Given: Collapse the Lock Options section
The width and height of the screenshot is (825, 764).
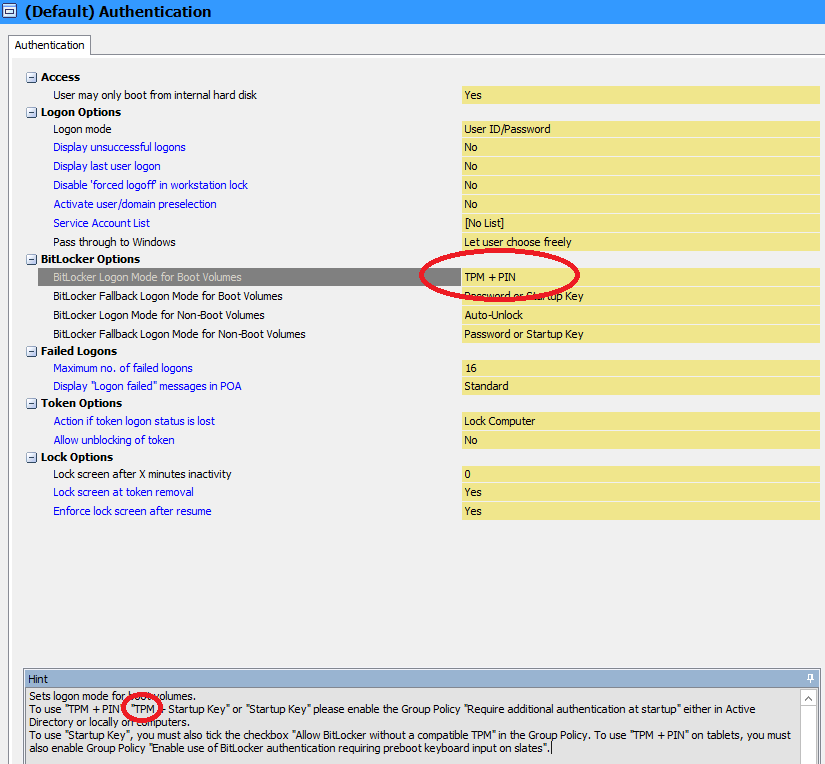Looking at the screenshot, I should [x=32, y=457].
